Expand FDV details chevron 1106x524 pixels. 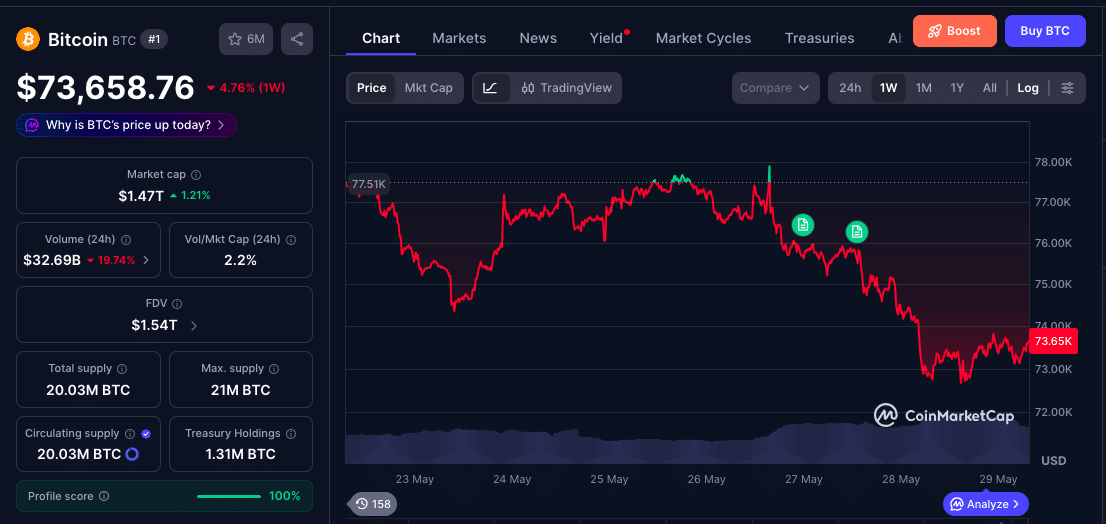point(194,326)
